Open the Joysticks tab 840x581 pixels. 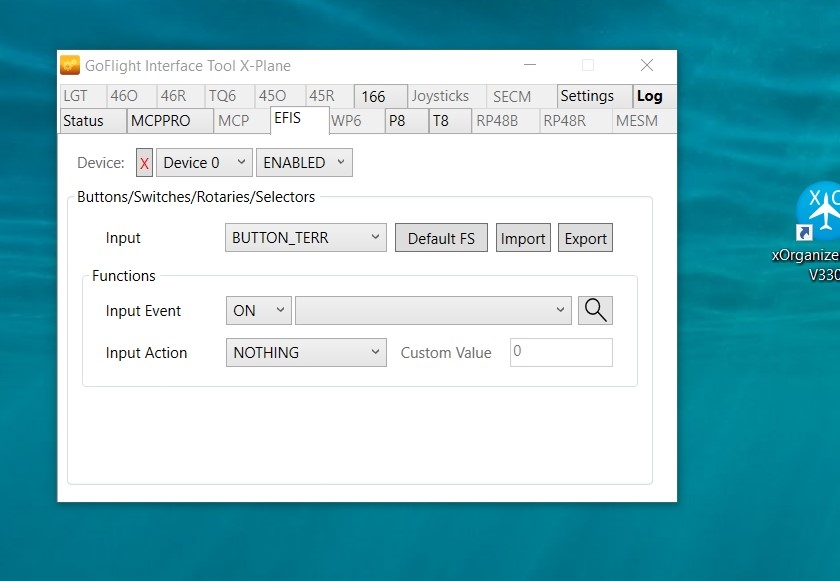[x=447, y=96]
